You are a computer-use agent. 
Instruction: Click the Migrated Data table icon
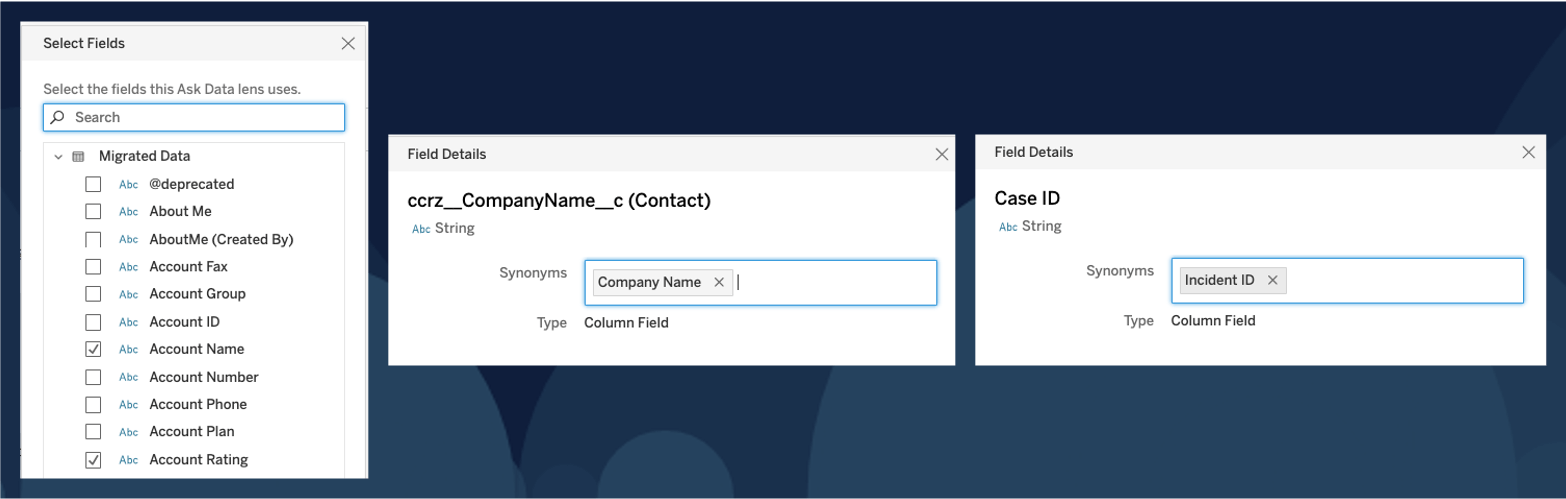pos(78,157)
